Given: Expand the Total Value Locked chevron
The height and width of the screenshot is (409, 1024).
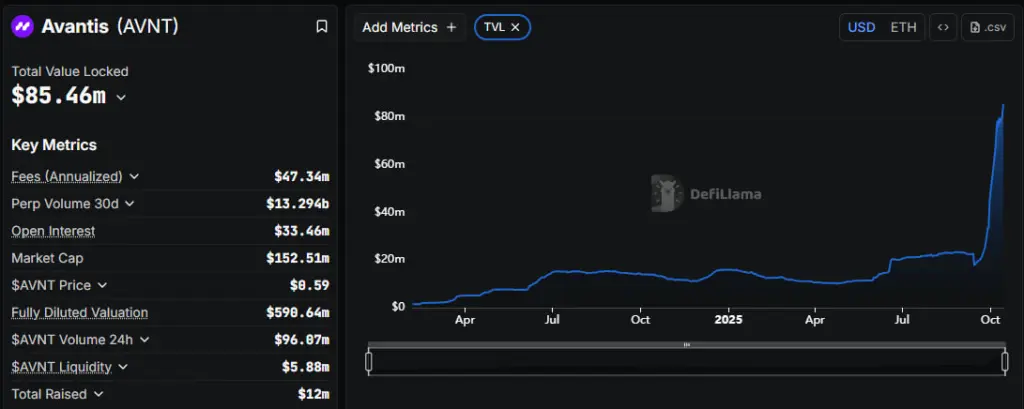Looking at the screenshot, I should pos(121,97).
